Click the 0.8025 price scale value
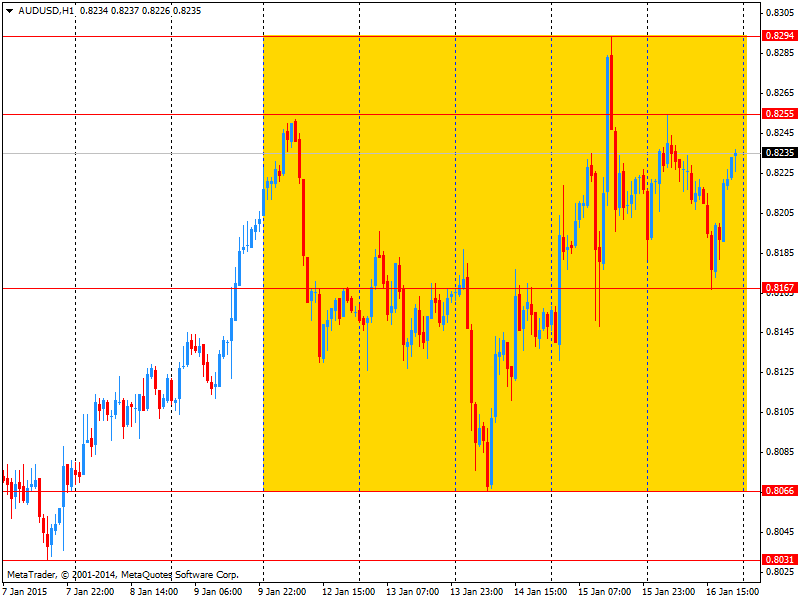This screenshot has height=600, width=800. click(779, 572)
